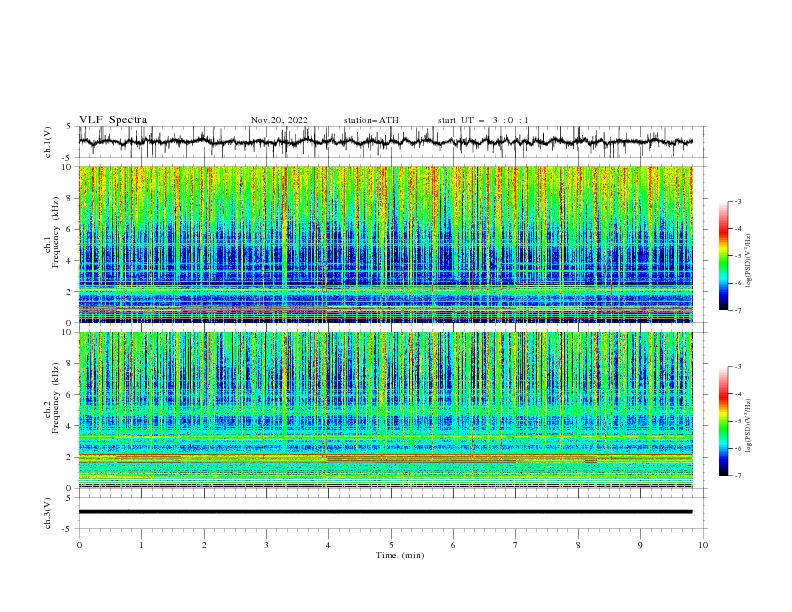Click the ch.1 spectrogram panel
This screenshot has height=612, width=792.
coord(385,244)
